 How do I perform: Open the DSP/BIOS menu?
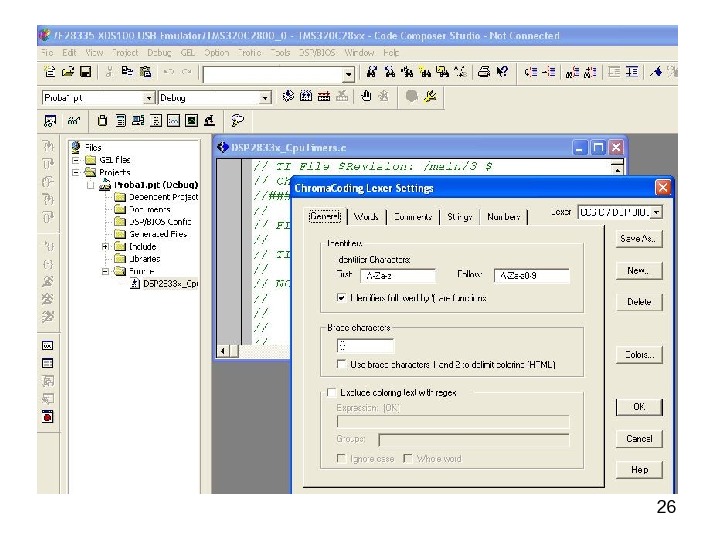click(x=317, y=53)
